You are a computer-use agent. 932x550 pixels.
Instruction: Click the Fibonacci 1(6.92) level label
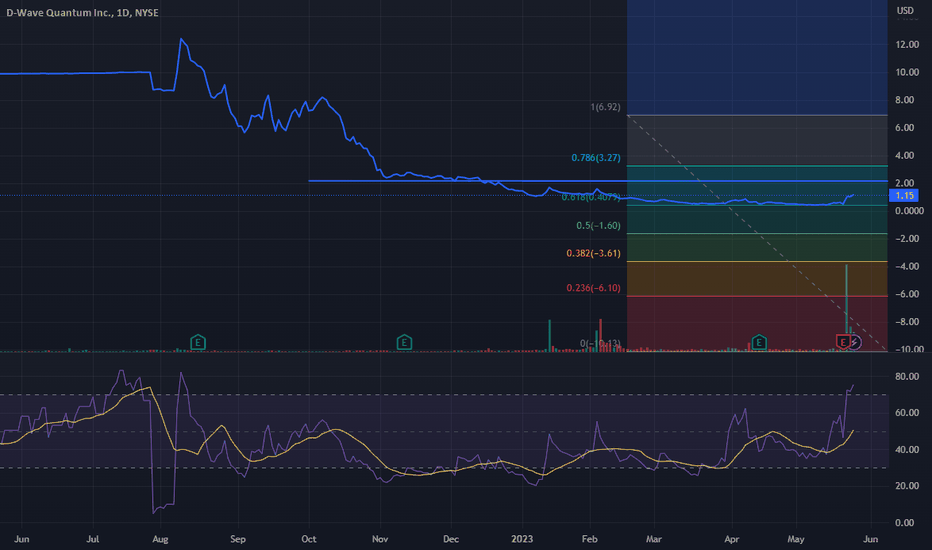(605, 107)
